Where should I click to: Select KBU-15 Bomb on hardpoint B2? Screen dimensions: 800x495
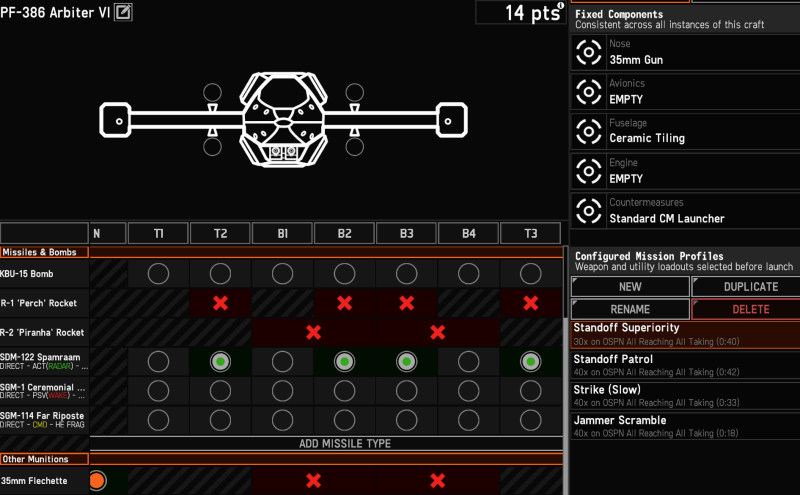tap(344, 274)
